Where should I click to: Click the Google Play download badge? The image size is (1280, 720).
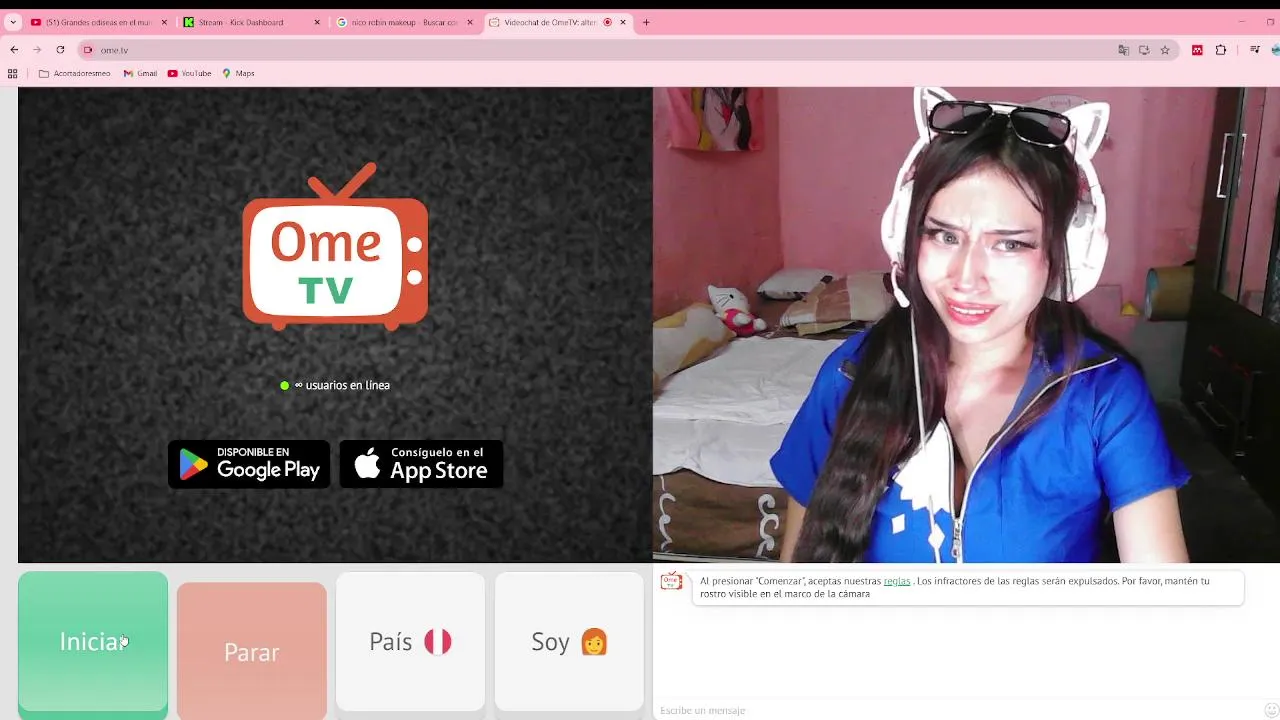tap(249, 464)
